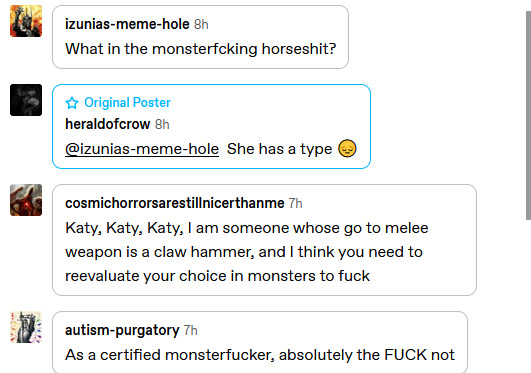
Task: Click the Original Poster label
Action: pos(127,103)
